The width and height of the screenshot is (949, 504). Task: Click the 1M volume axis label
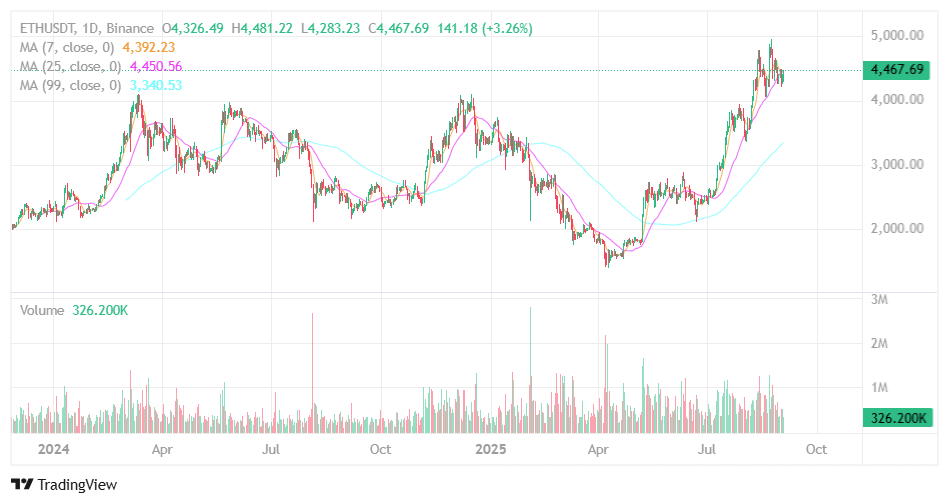pos(879,387)
